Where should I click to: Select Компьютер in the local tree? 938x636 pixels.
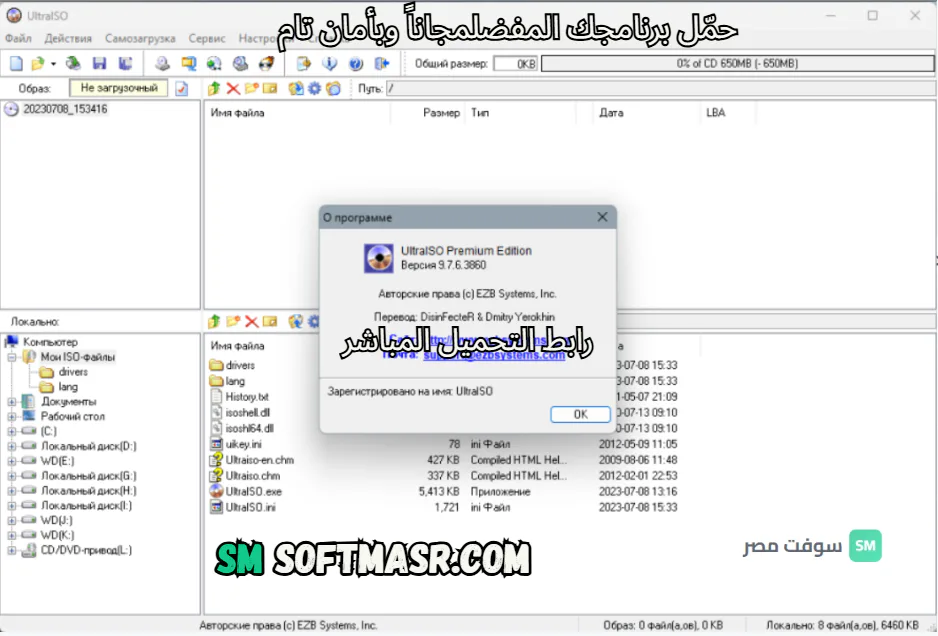tap(50, 342)
